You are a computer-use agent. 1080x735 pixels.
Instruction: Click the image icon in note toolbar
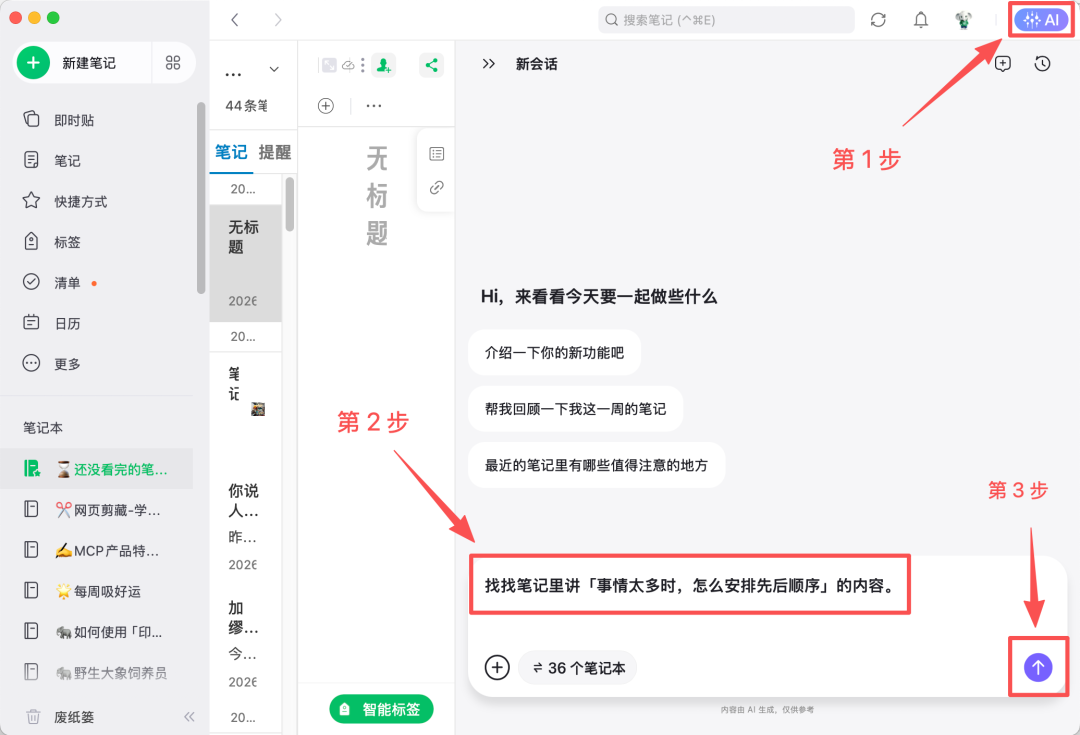coord(329,65)
